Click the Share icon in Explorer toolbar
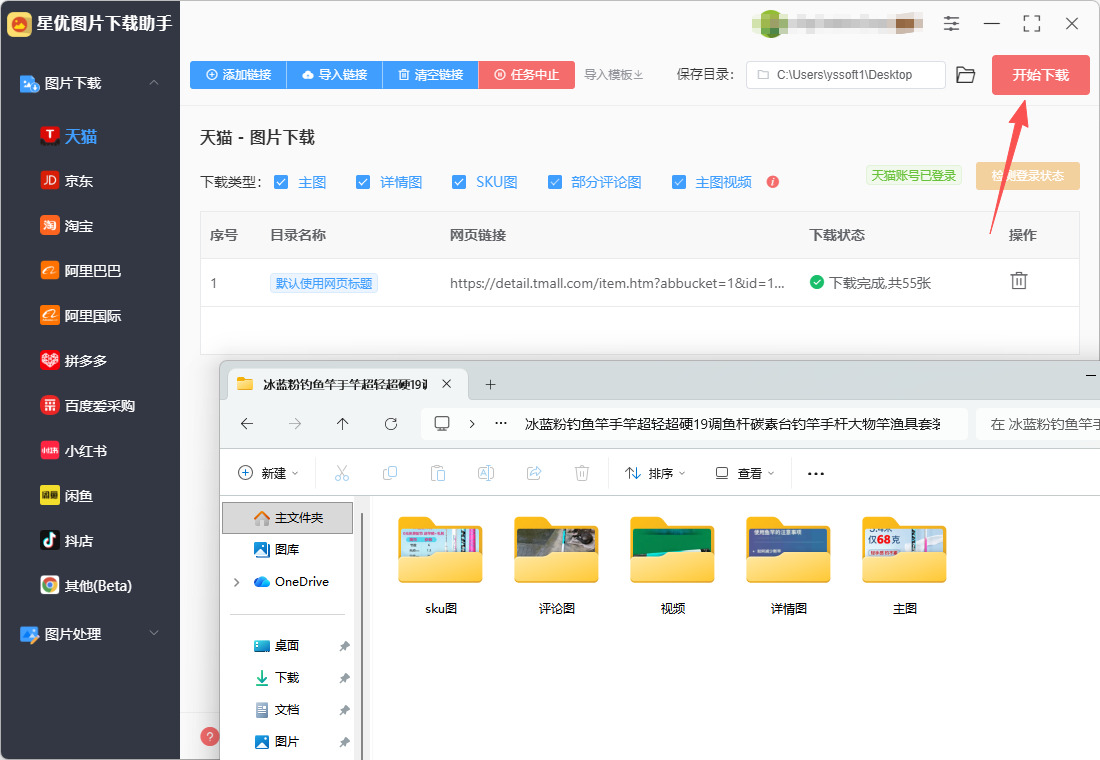Viewport: 1100px width, 760px height. click(x=534, y=473)
